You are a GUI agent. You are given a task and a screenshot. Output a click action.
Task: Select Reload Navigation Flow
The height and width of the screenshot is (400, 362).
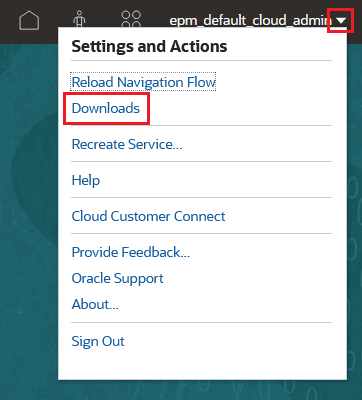[x=144, y=82]
